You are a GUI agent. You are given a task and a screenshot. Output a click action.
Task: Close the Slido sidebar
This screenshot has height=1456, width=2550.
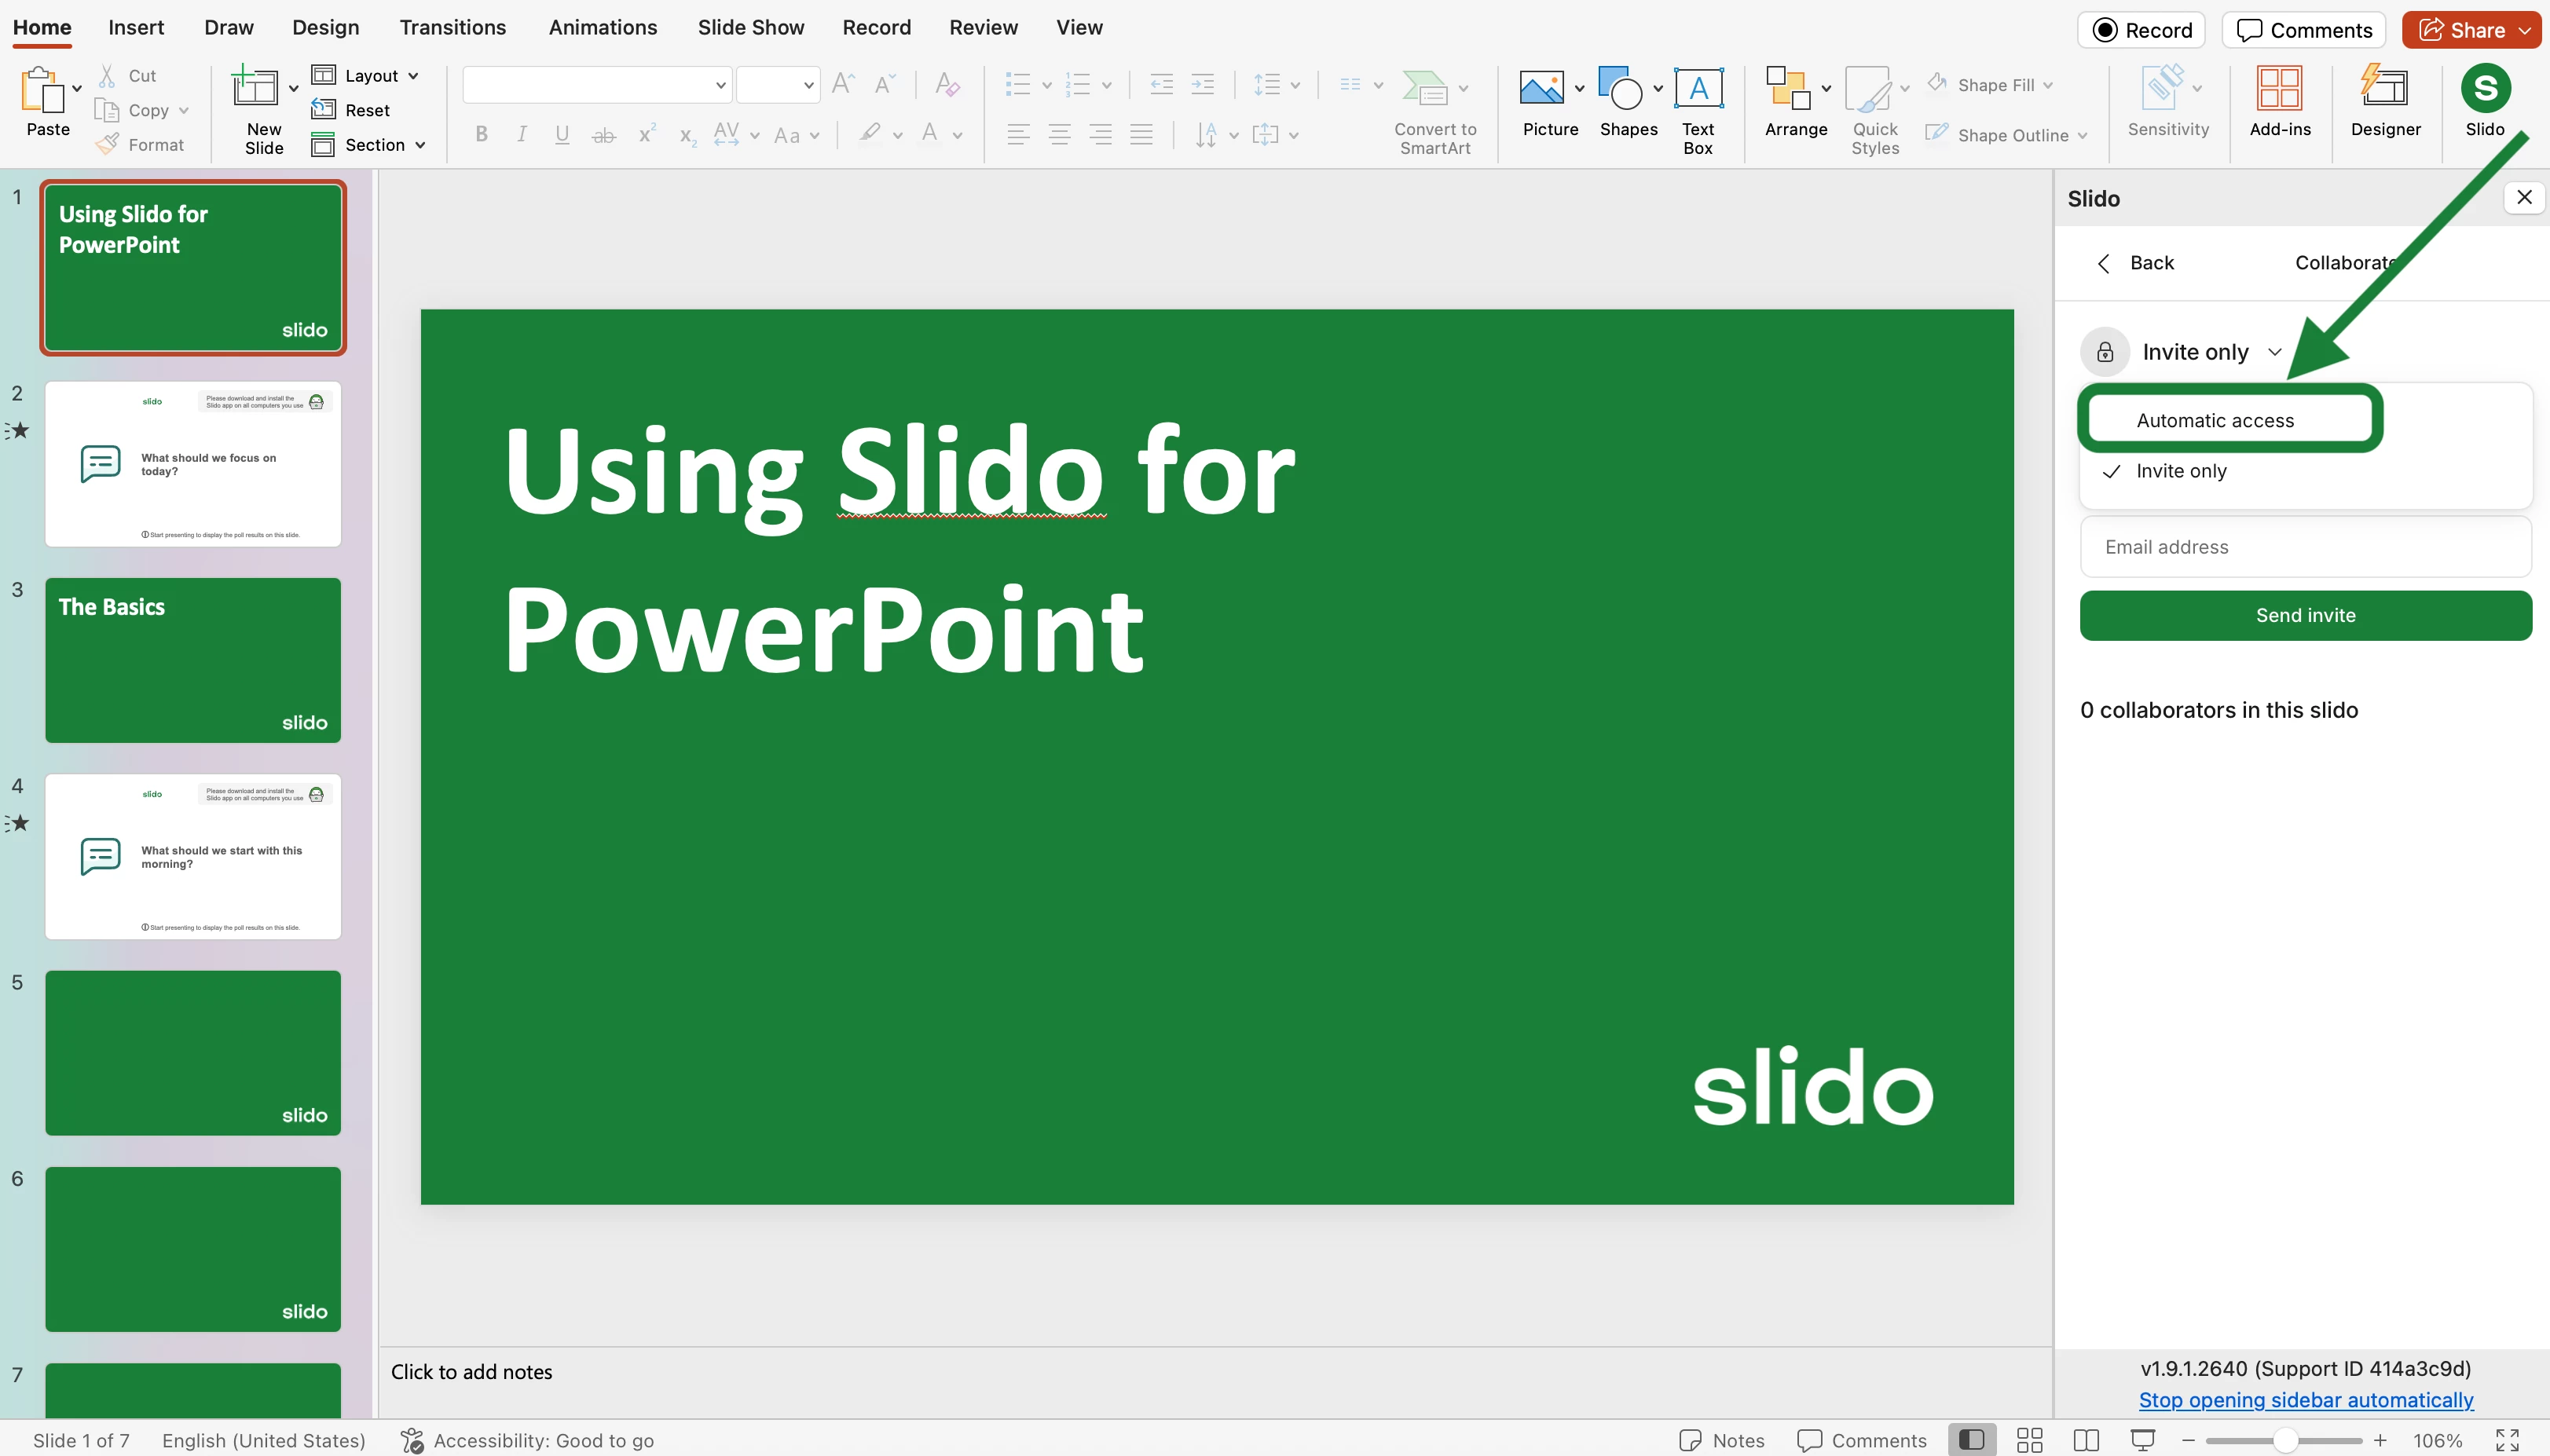(2523, 197)
